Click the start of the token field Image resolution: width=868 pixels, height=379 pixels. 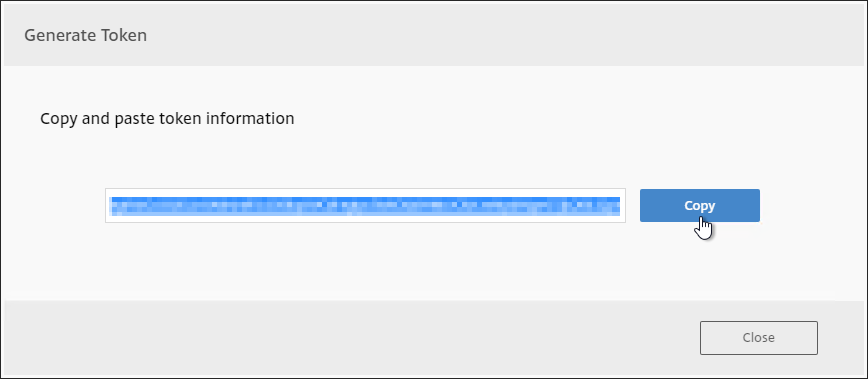tap(113, 205)
